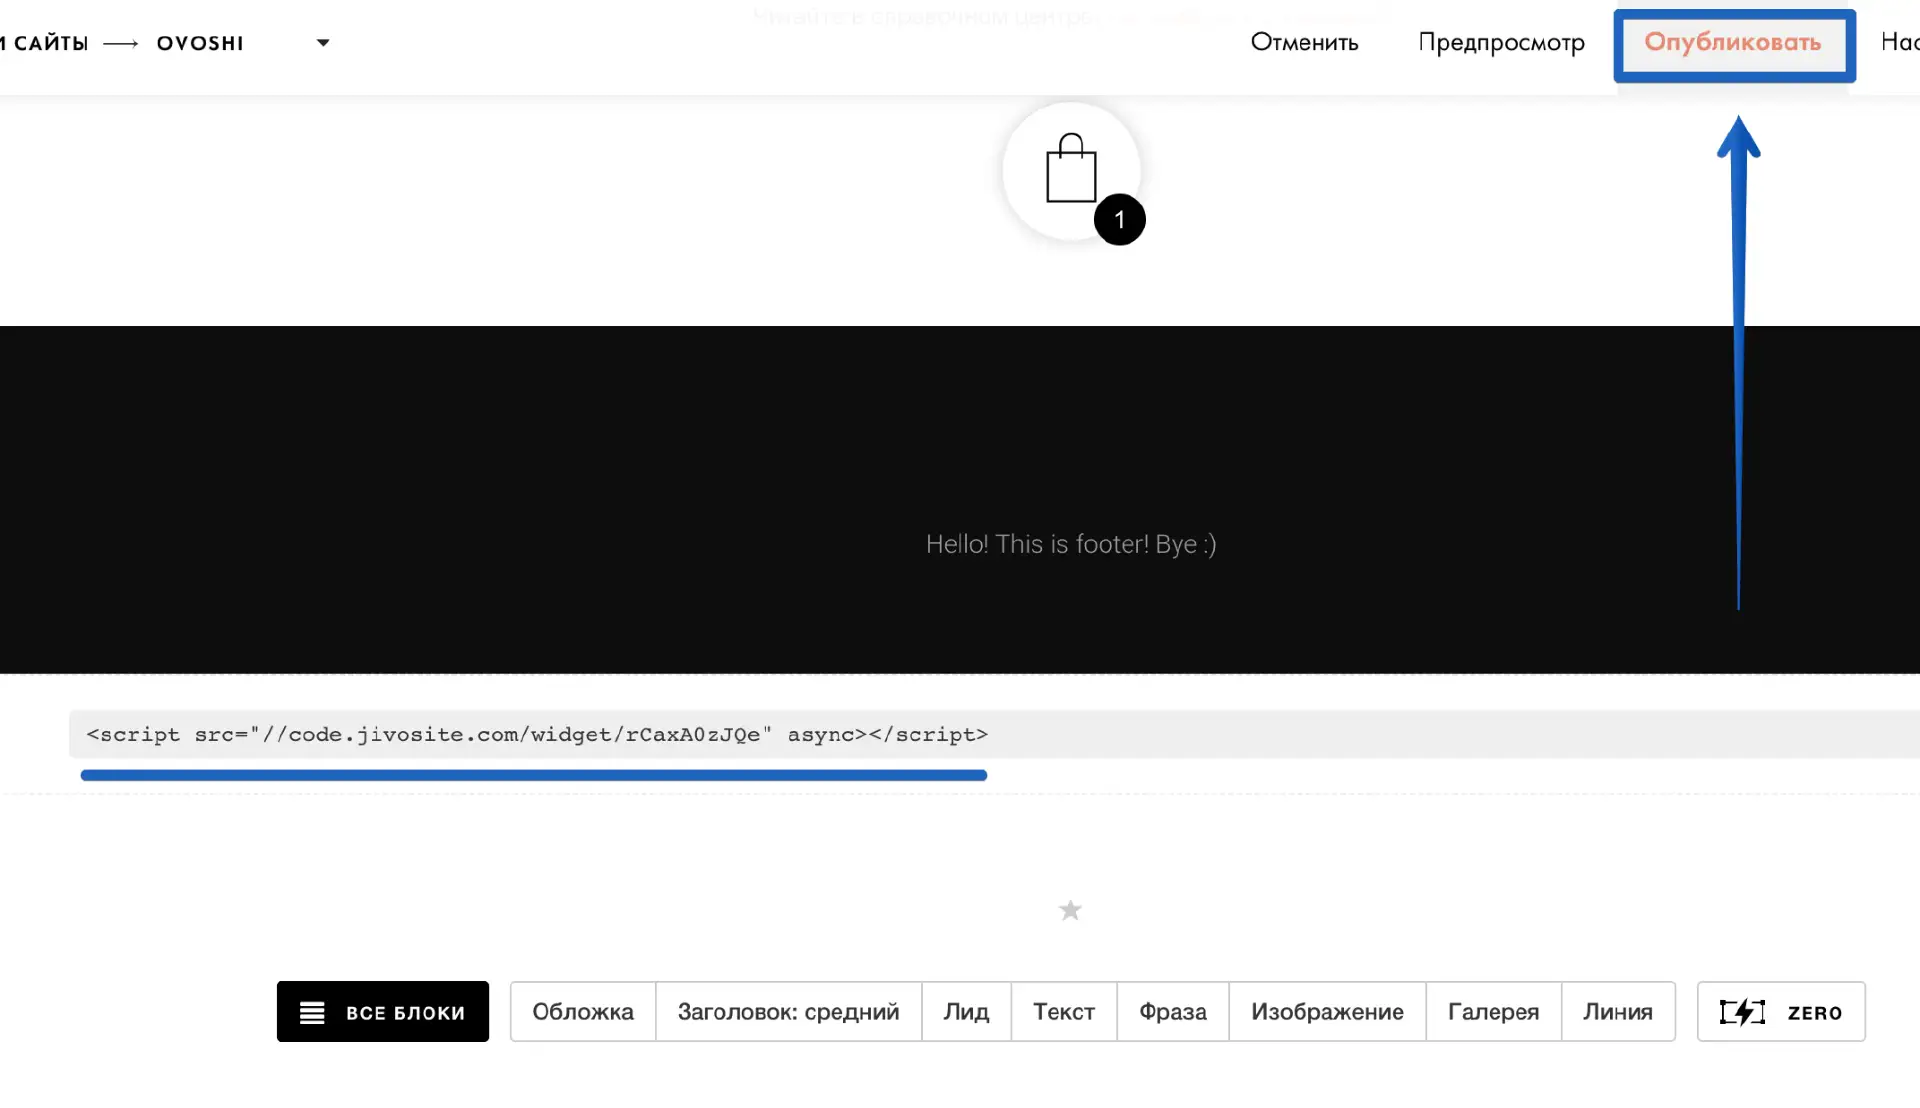Click the gray star icon
This screenshot has width=1920, height=1108.
point(1070,910)
